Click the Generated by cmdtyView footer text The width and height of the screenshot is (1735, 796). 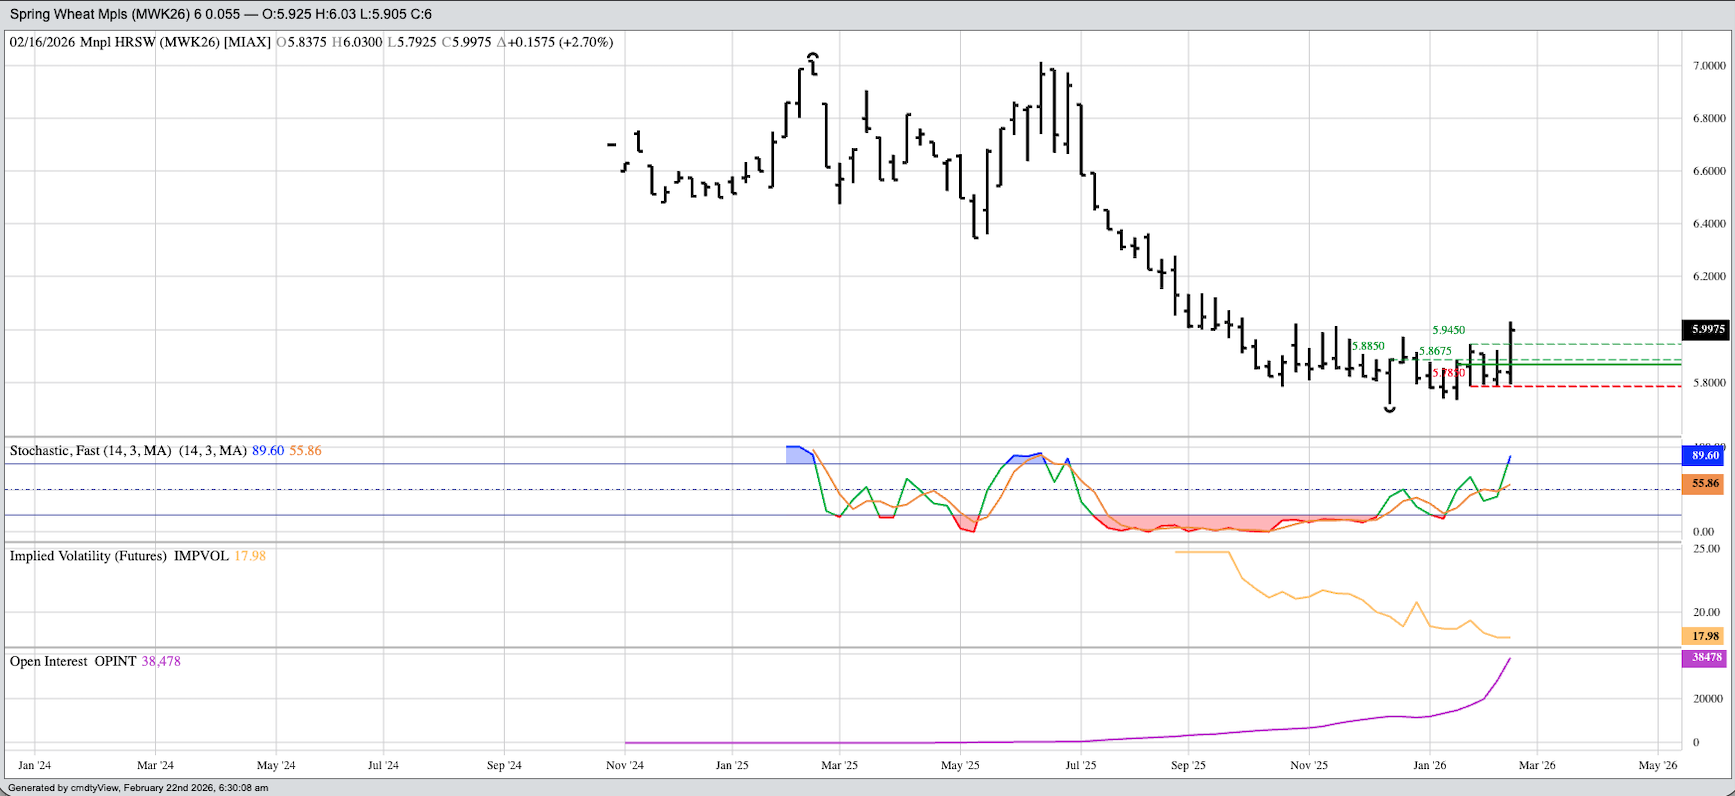tap(138, 788)
